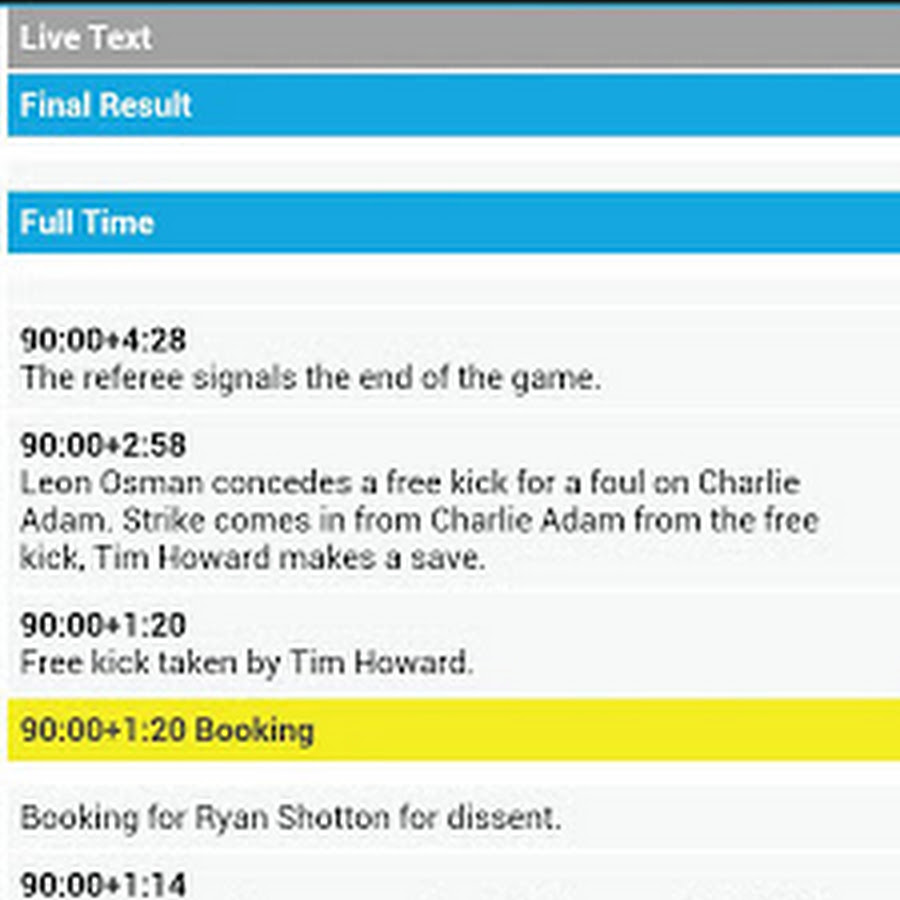Click the 90:00+4:28 timestamp
The height and width of the screenshot is (900, 900).
(103, 340)
